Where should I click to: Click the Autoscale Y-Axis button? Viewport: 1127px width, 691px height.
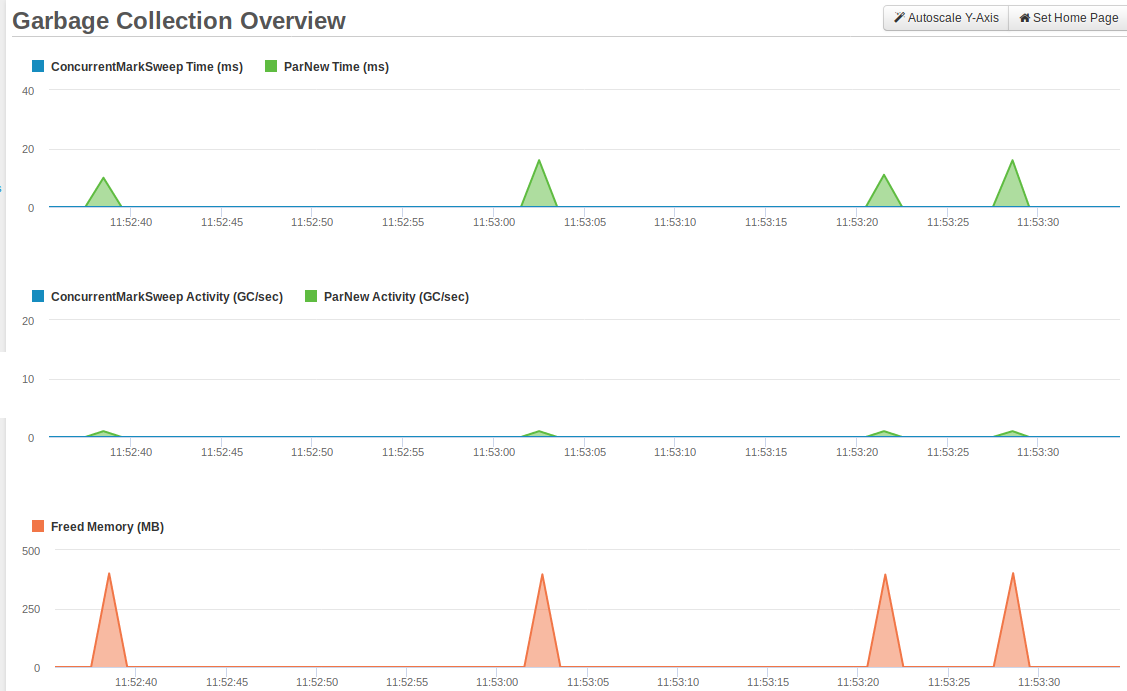coord(946,18)
